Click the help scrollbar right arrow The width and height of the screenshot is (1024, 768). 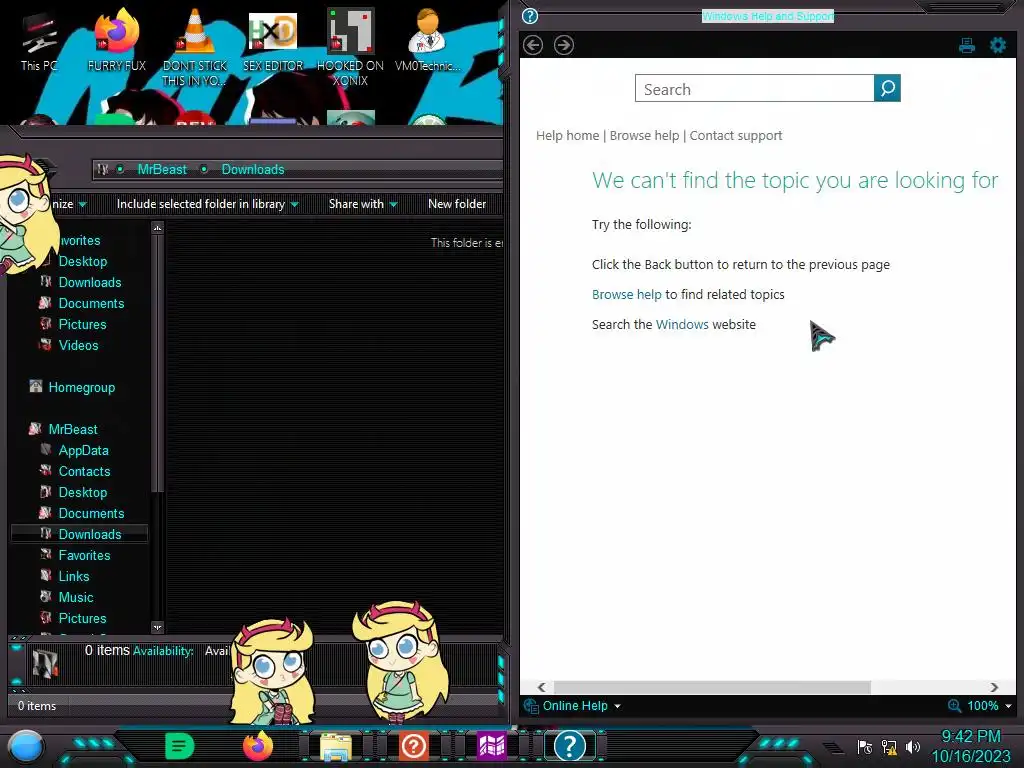pyautogui.click(x=994, y=687)
